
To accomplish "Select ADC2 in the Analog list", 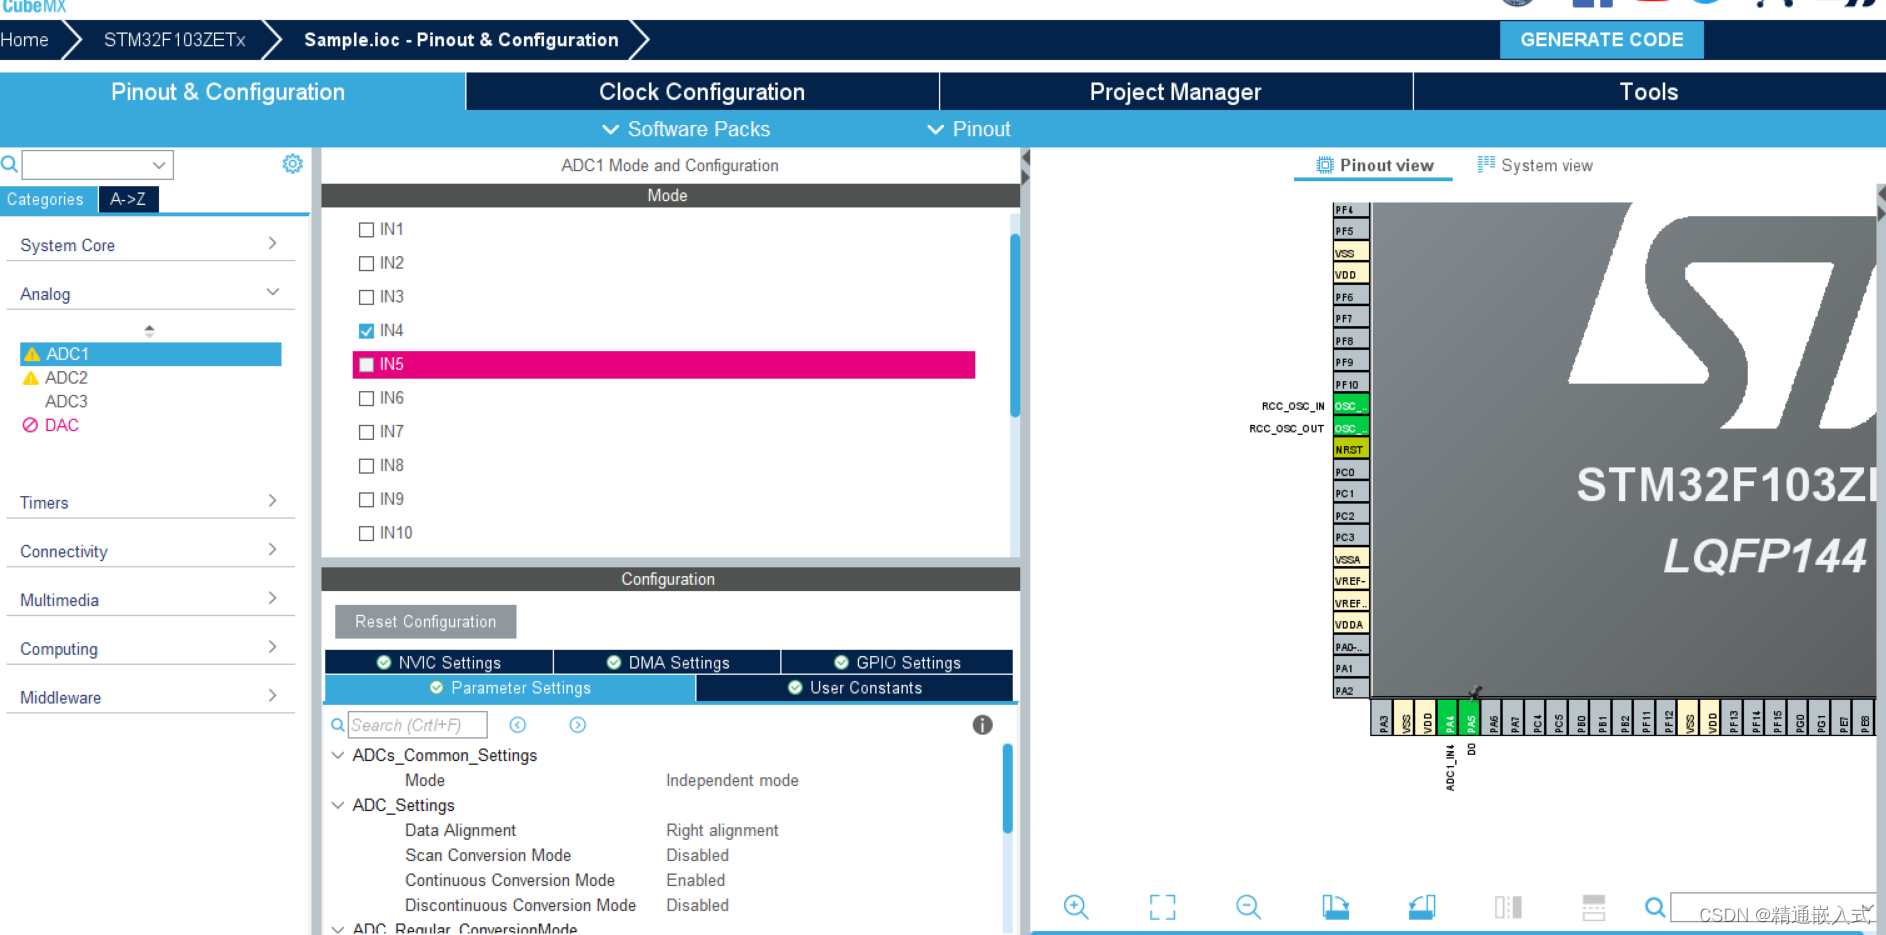I will click(x=66, y=378).
